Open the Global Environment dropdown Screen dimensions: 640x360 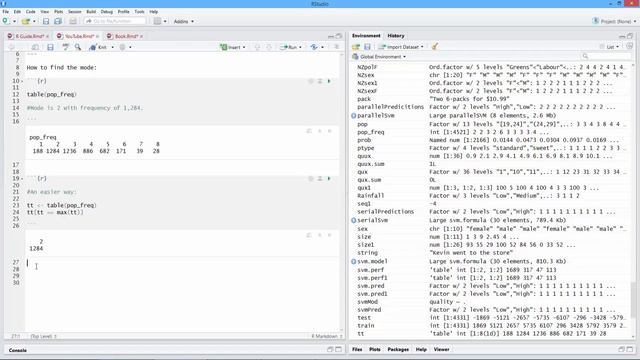coord(379,57)
